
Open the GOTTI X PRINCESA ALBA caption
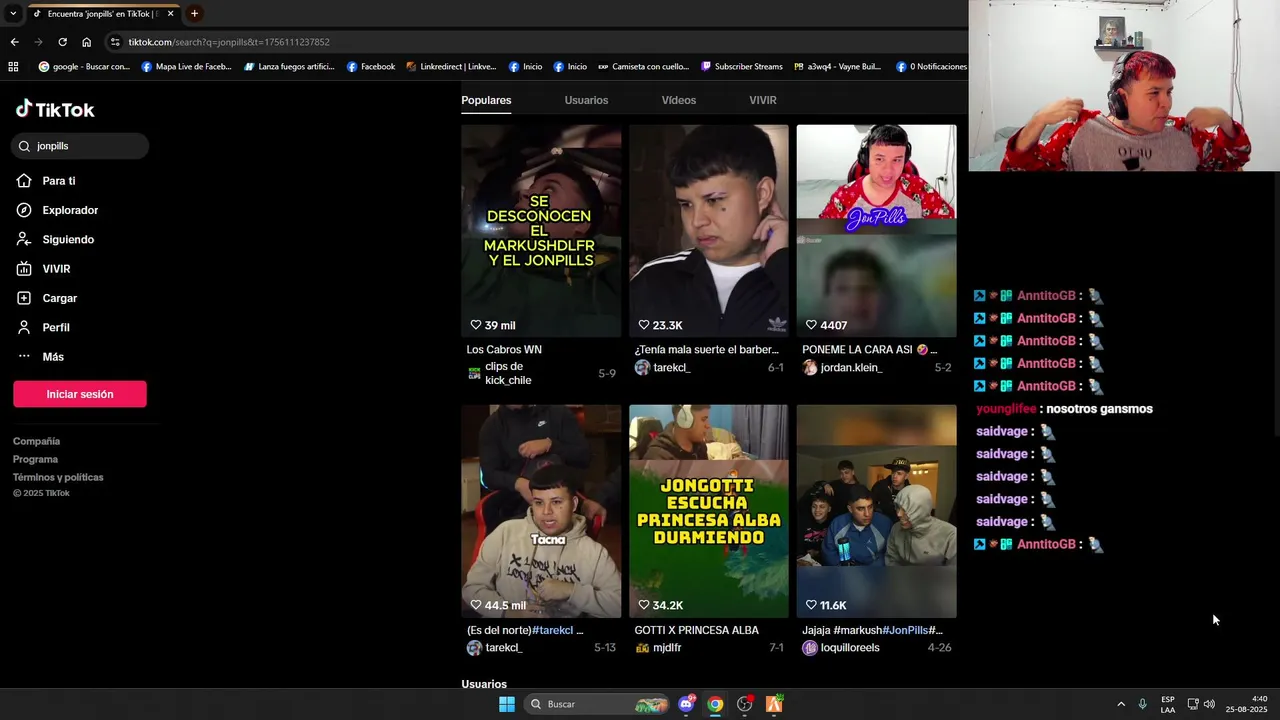coord(697,630)
